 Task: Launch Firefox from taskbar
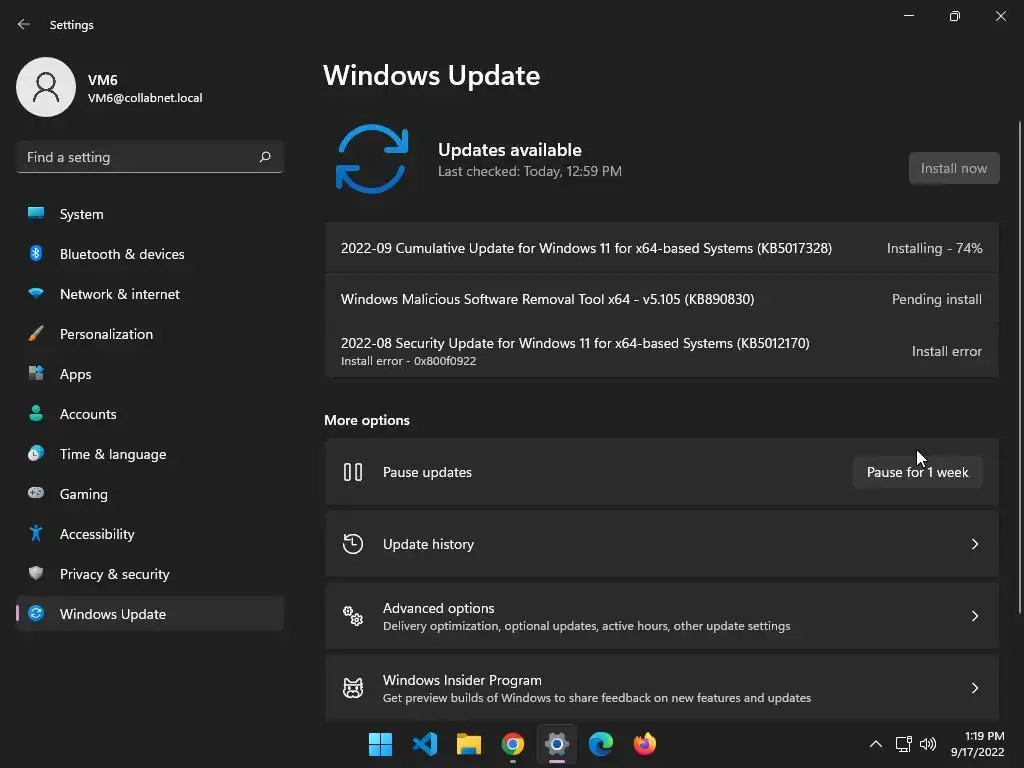[x=645, y=744]
